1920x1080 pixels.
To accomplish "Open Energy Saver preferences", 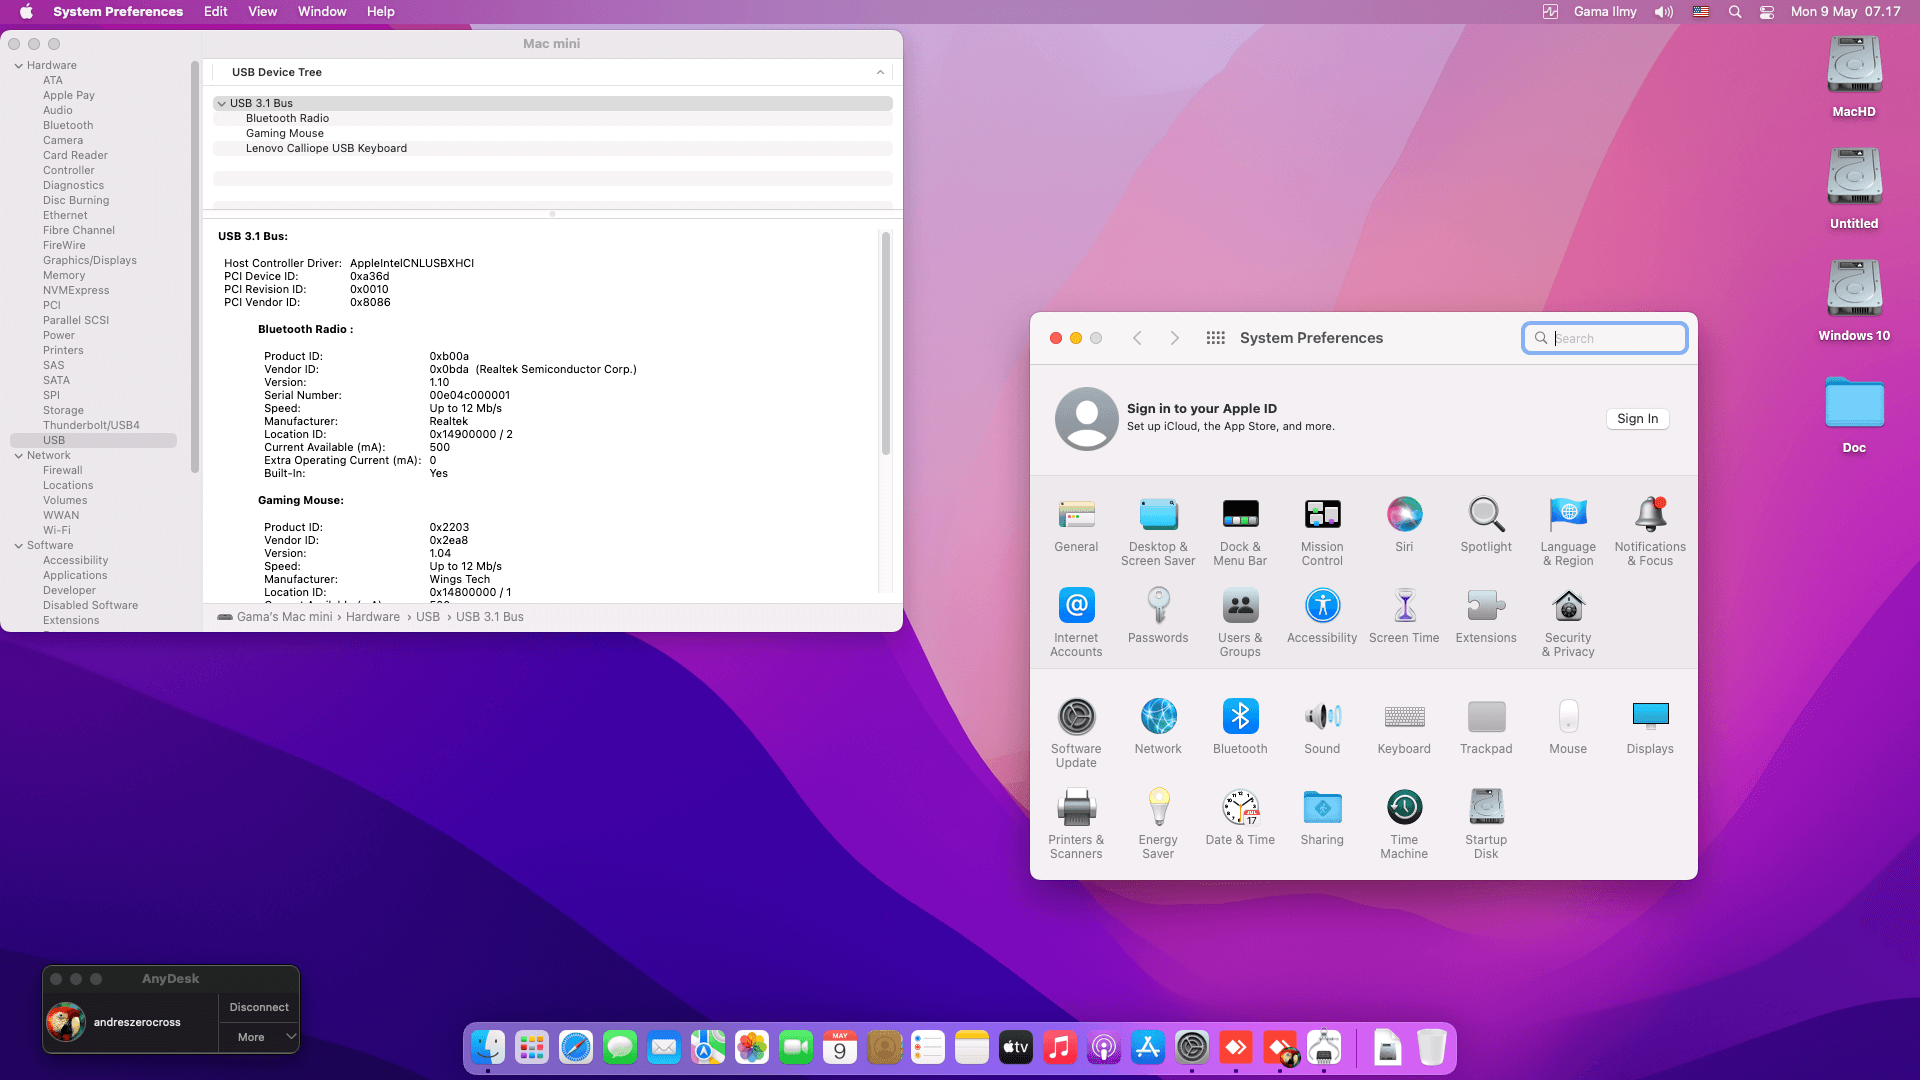I will coord(1158,824).
